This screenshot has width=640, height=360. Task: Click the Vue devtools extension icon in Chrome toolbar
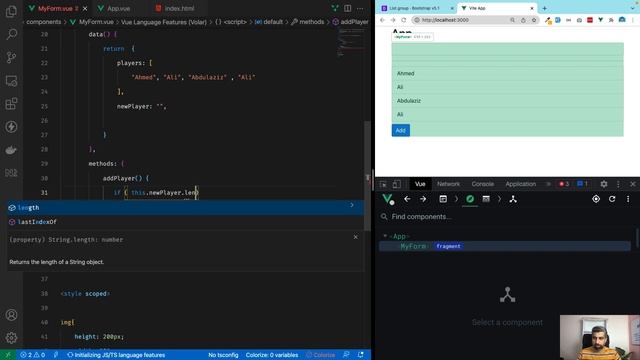pos(600,20)
